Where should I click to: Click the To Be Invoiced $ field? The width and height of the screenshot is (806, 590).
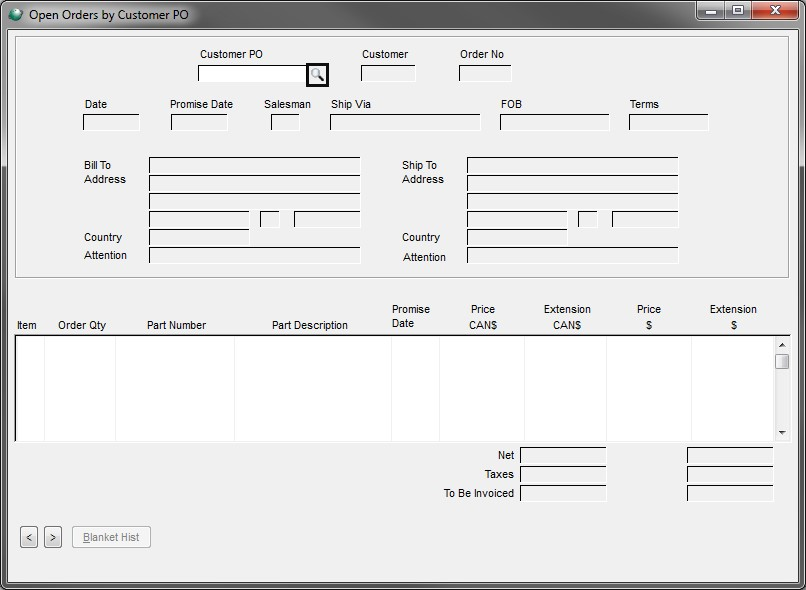[x=730, y=493]
